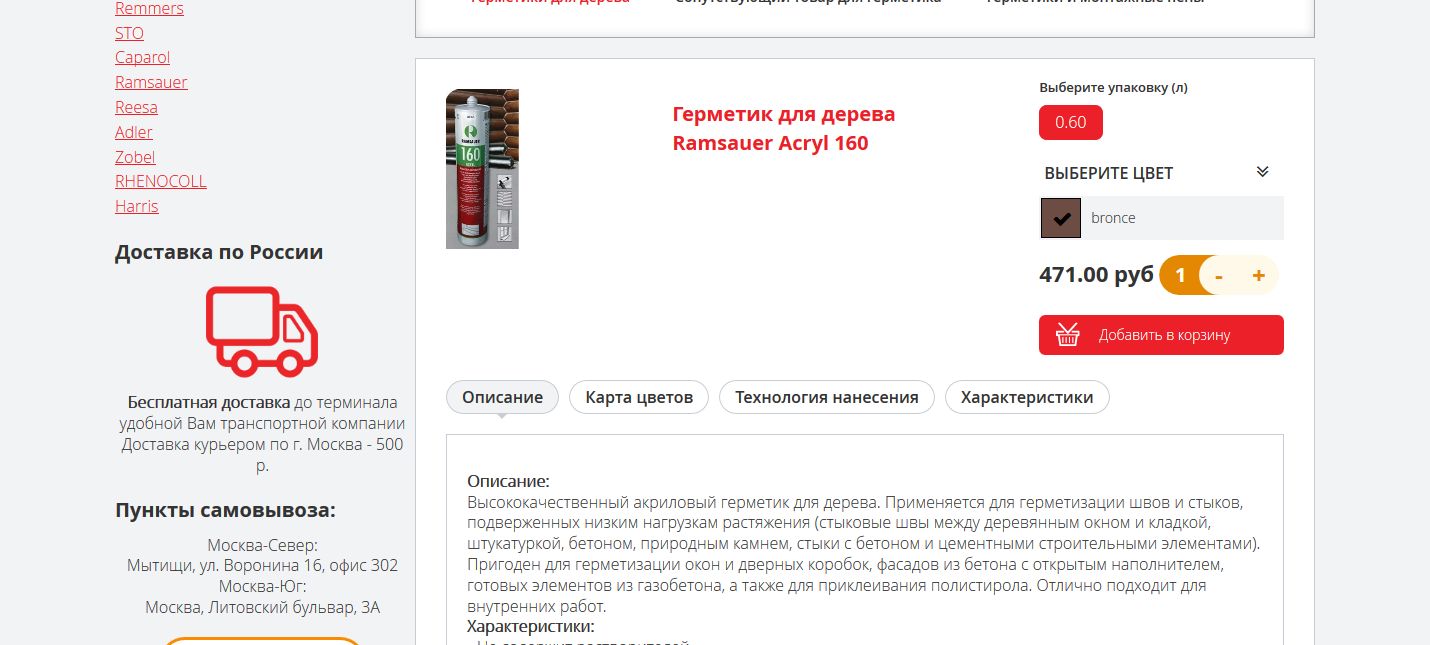Expand the ВЫБЕРИТЕ ЦВЕТ double-chevron
Screen dimensions: 1430x645
pyautogui.click(x=1262, y=172)
